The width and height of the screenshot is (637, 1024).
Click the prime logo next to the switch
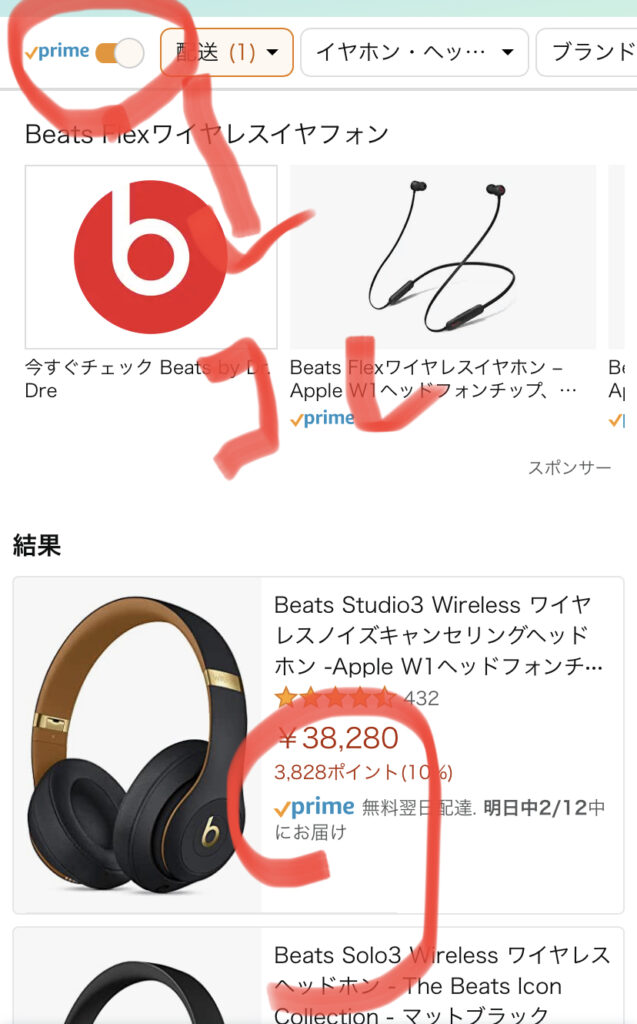[x=57, y=52]
